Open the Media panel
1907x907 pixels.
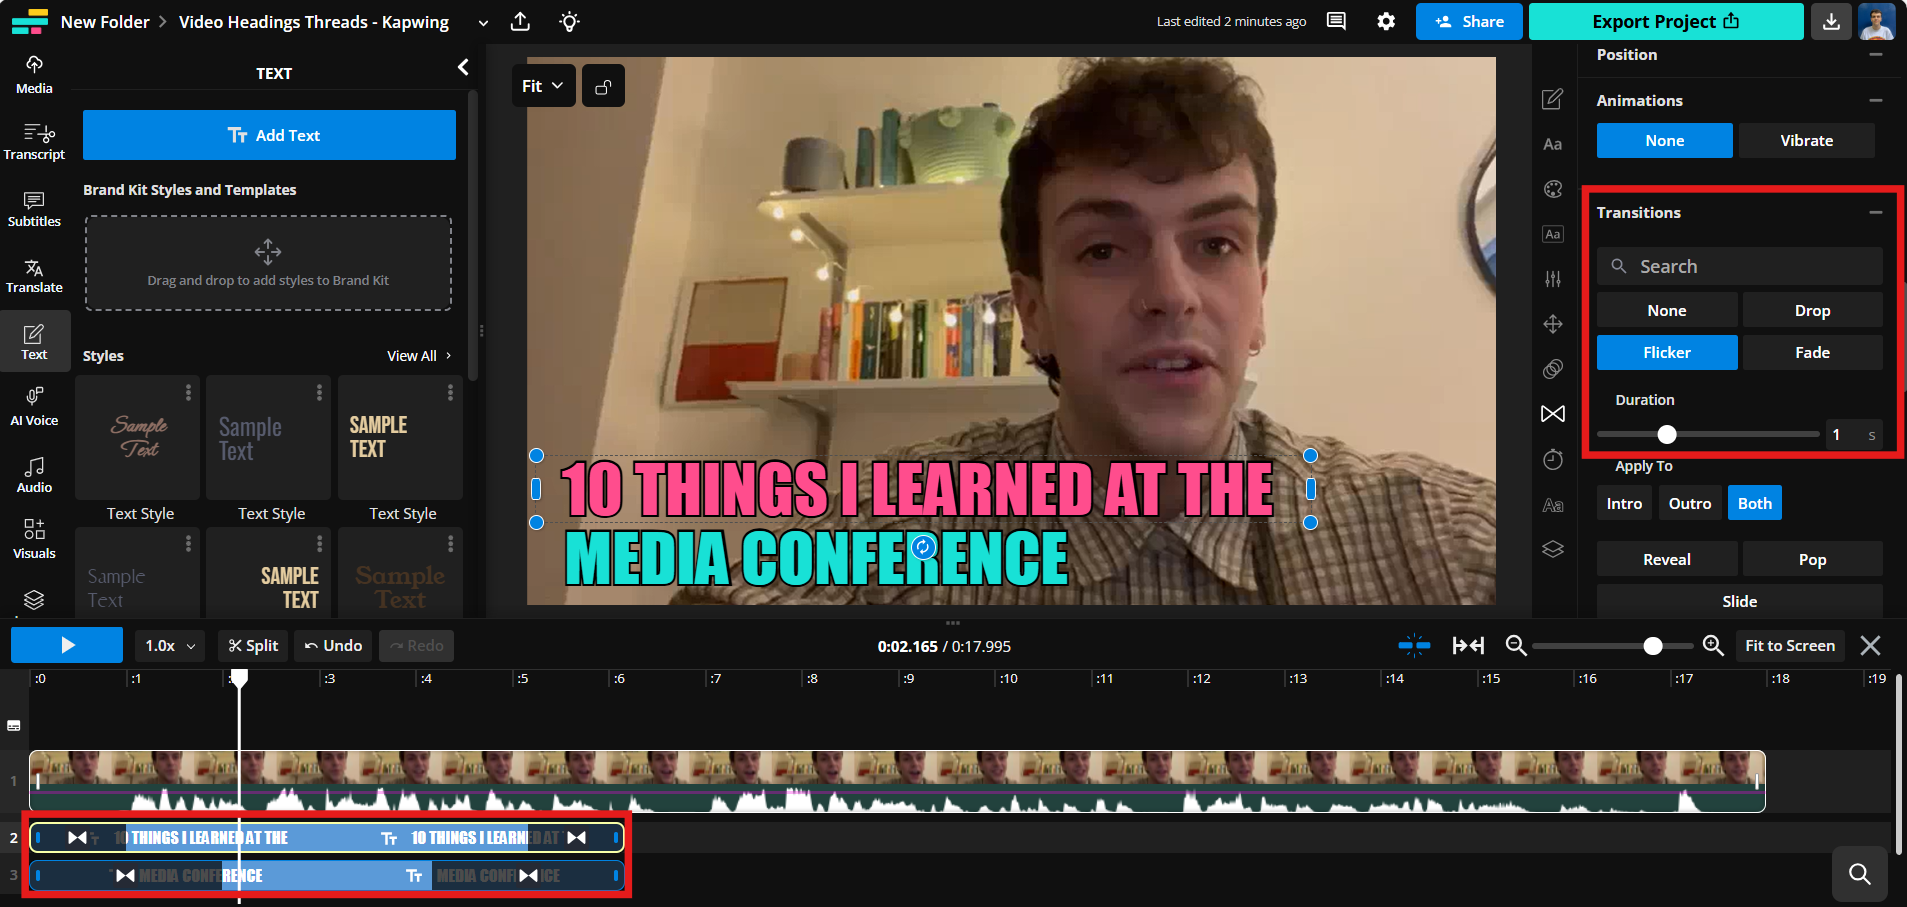point(34,74)
